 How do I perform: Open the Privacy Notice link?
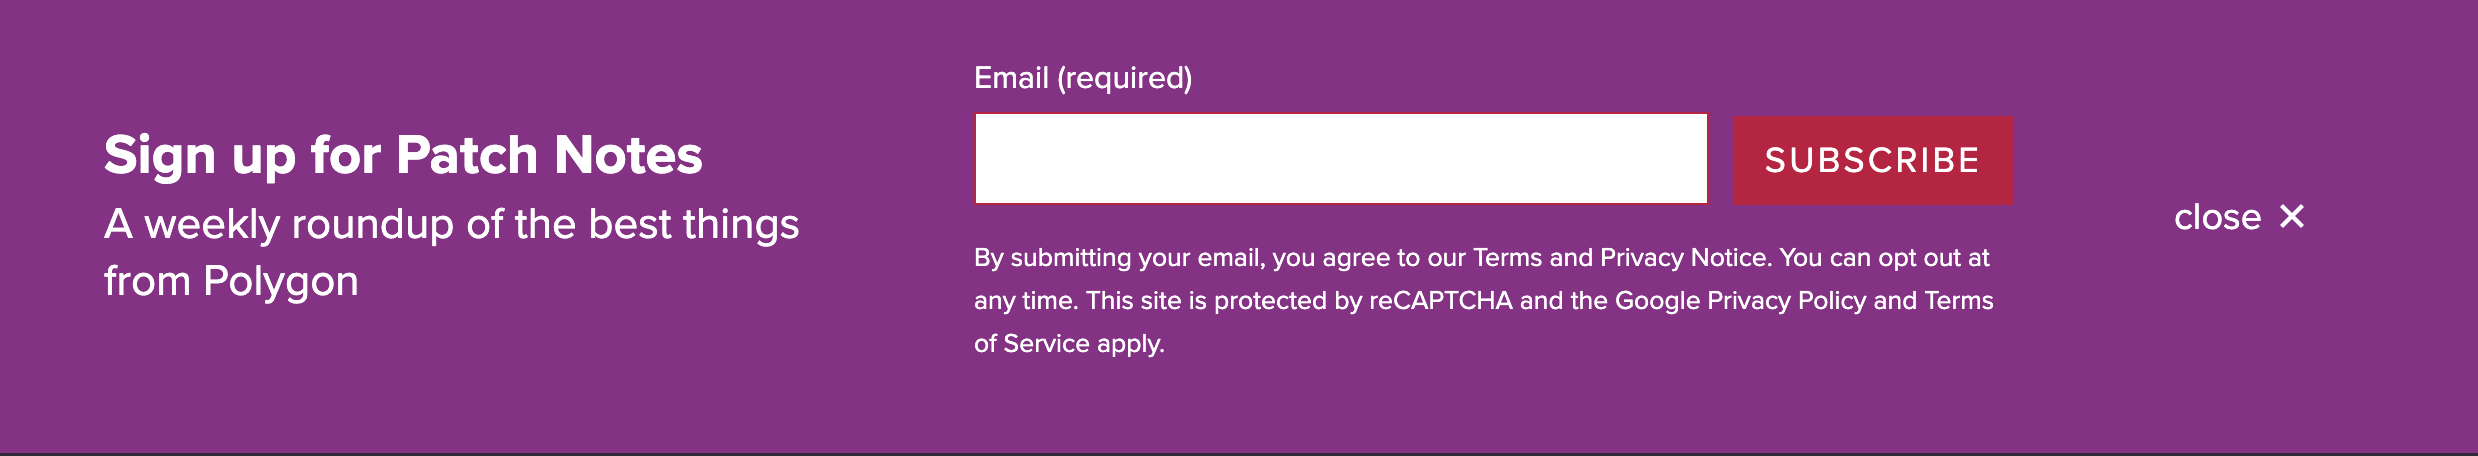click(1683, 258)
